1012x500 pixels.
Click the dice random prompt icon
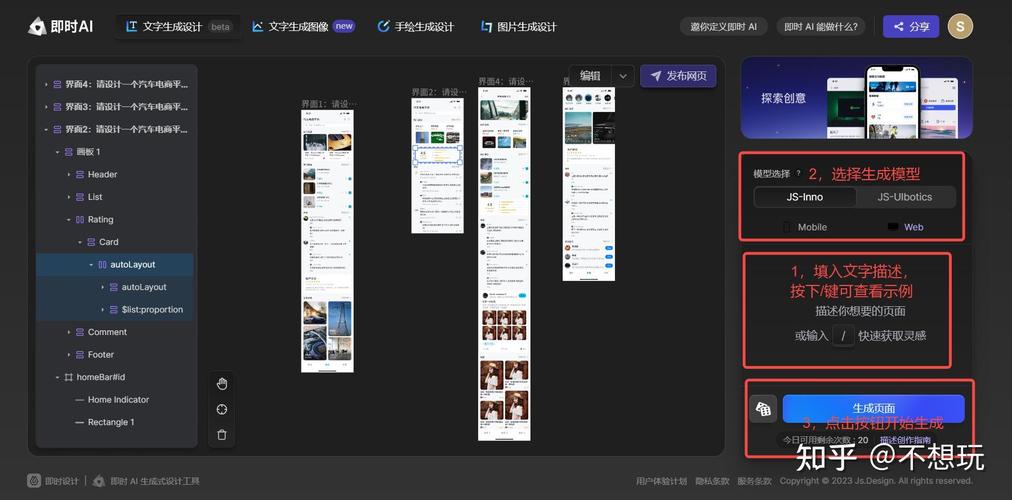coord(763,409)
